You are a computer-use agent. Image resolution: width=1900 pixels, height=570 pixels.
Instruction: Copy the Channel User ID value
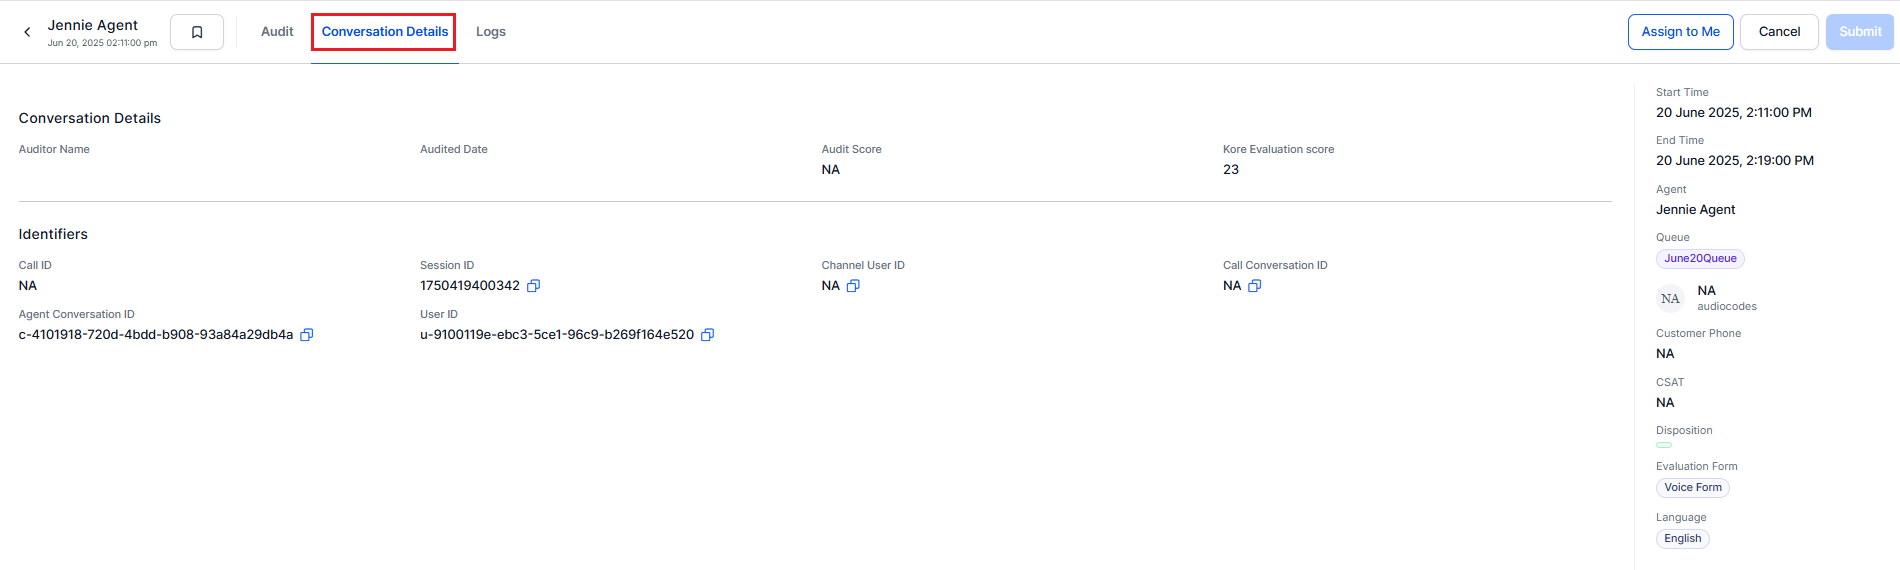click(x=853, y=286)
